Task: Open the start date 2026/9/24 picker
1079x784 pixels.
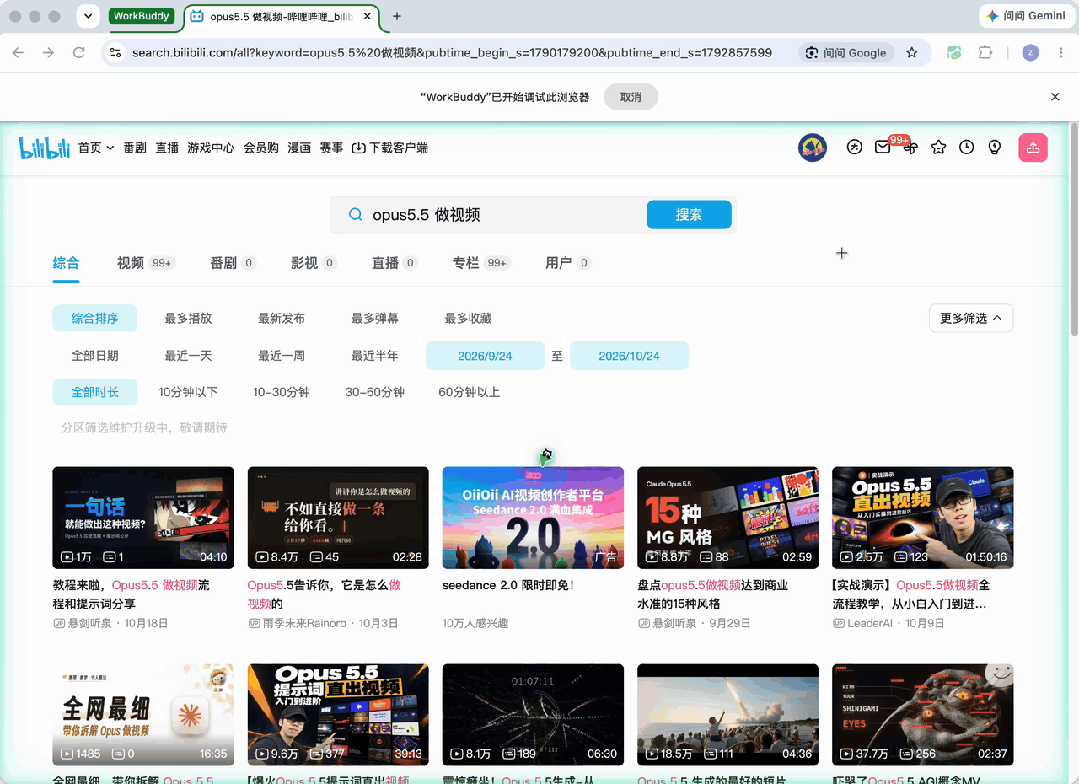Action: click(485, 356)
